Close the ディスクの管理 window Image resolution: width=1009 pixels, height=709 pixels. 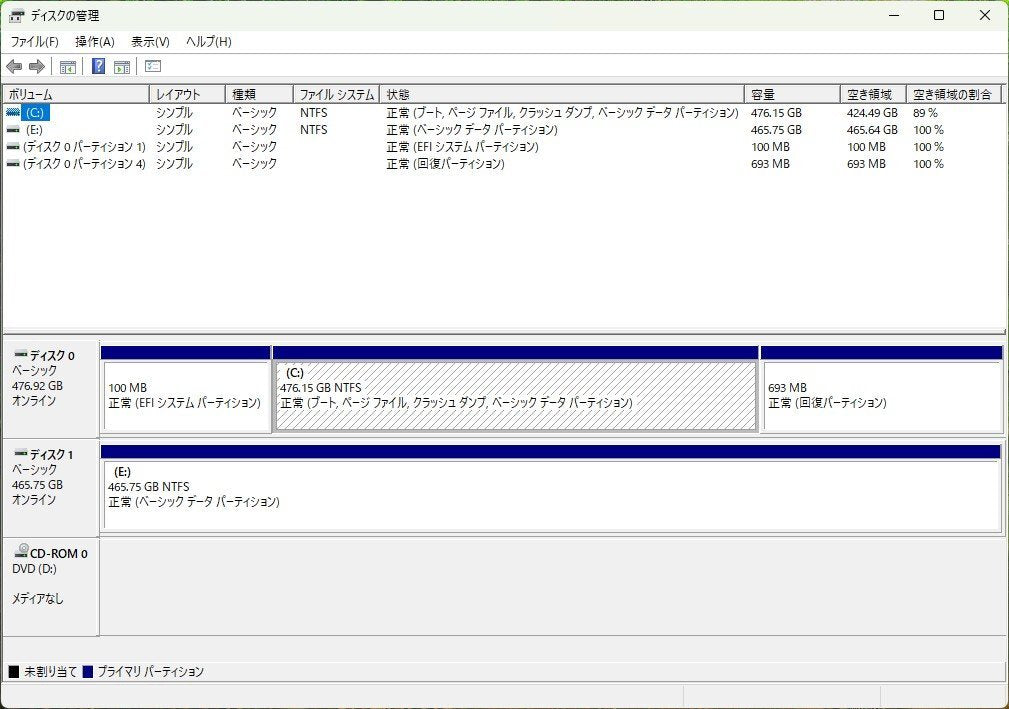[985, 15]
